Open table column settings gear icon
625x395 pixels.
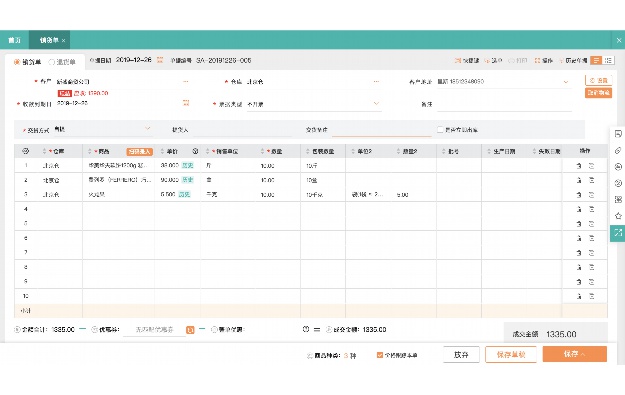[26, 151]
